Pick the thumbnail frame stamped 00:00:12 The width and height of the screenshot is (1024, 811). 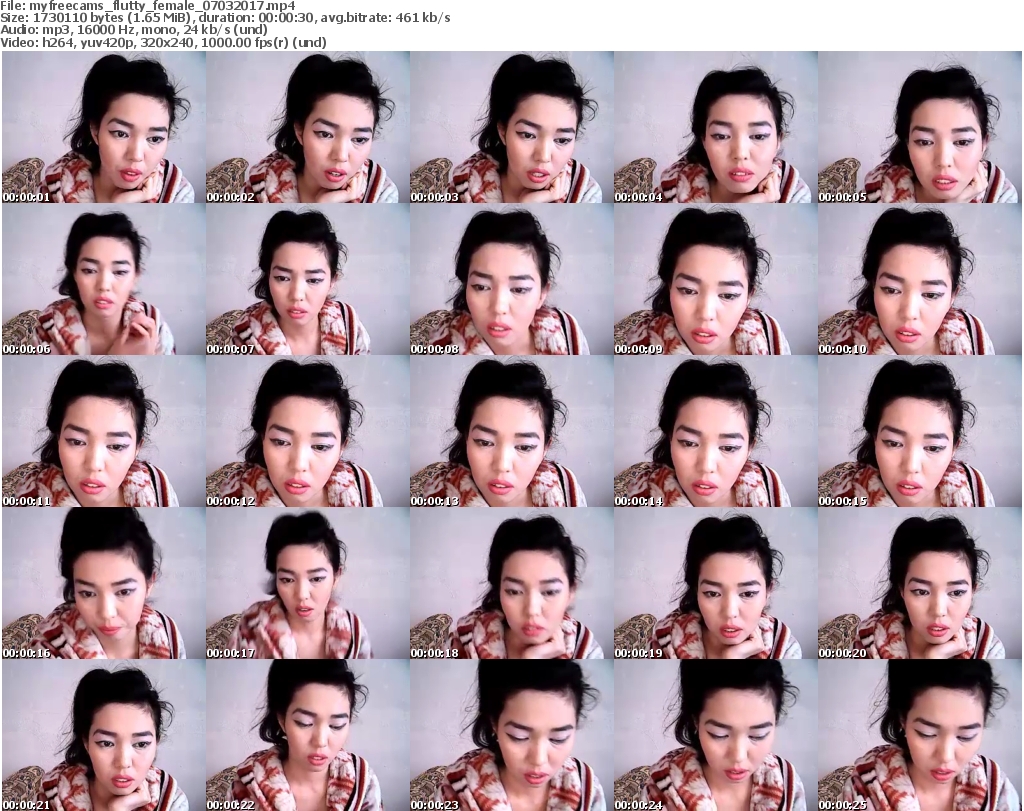pos(308,431)
